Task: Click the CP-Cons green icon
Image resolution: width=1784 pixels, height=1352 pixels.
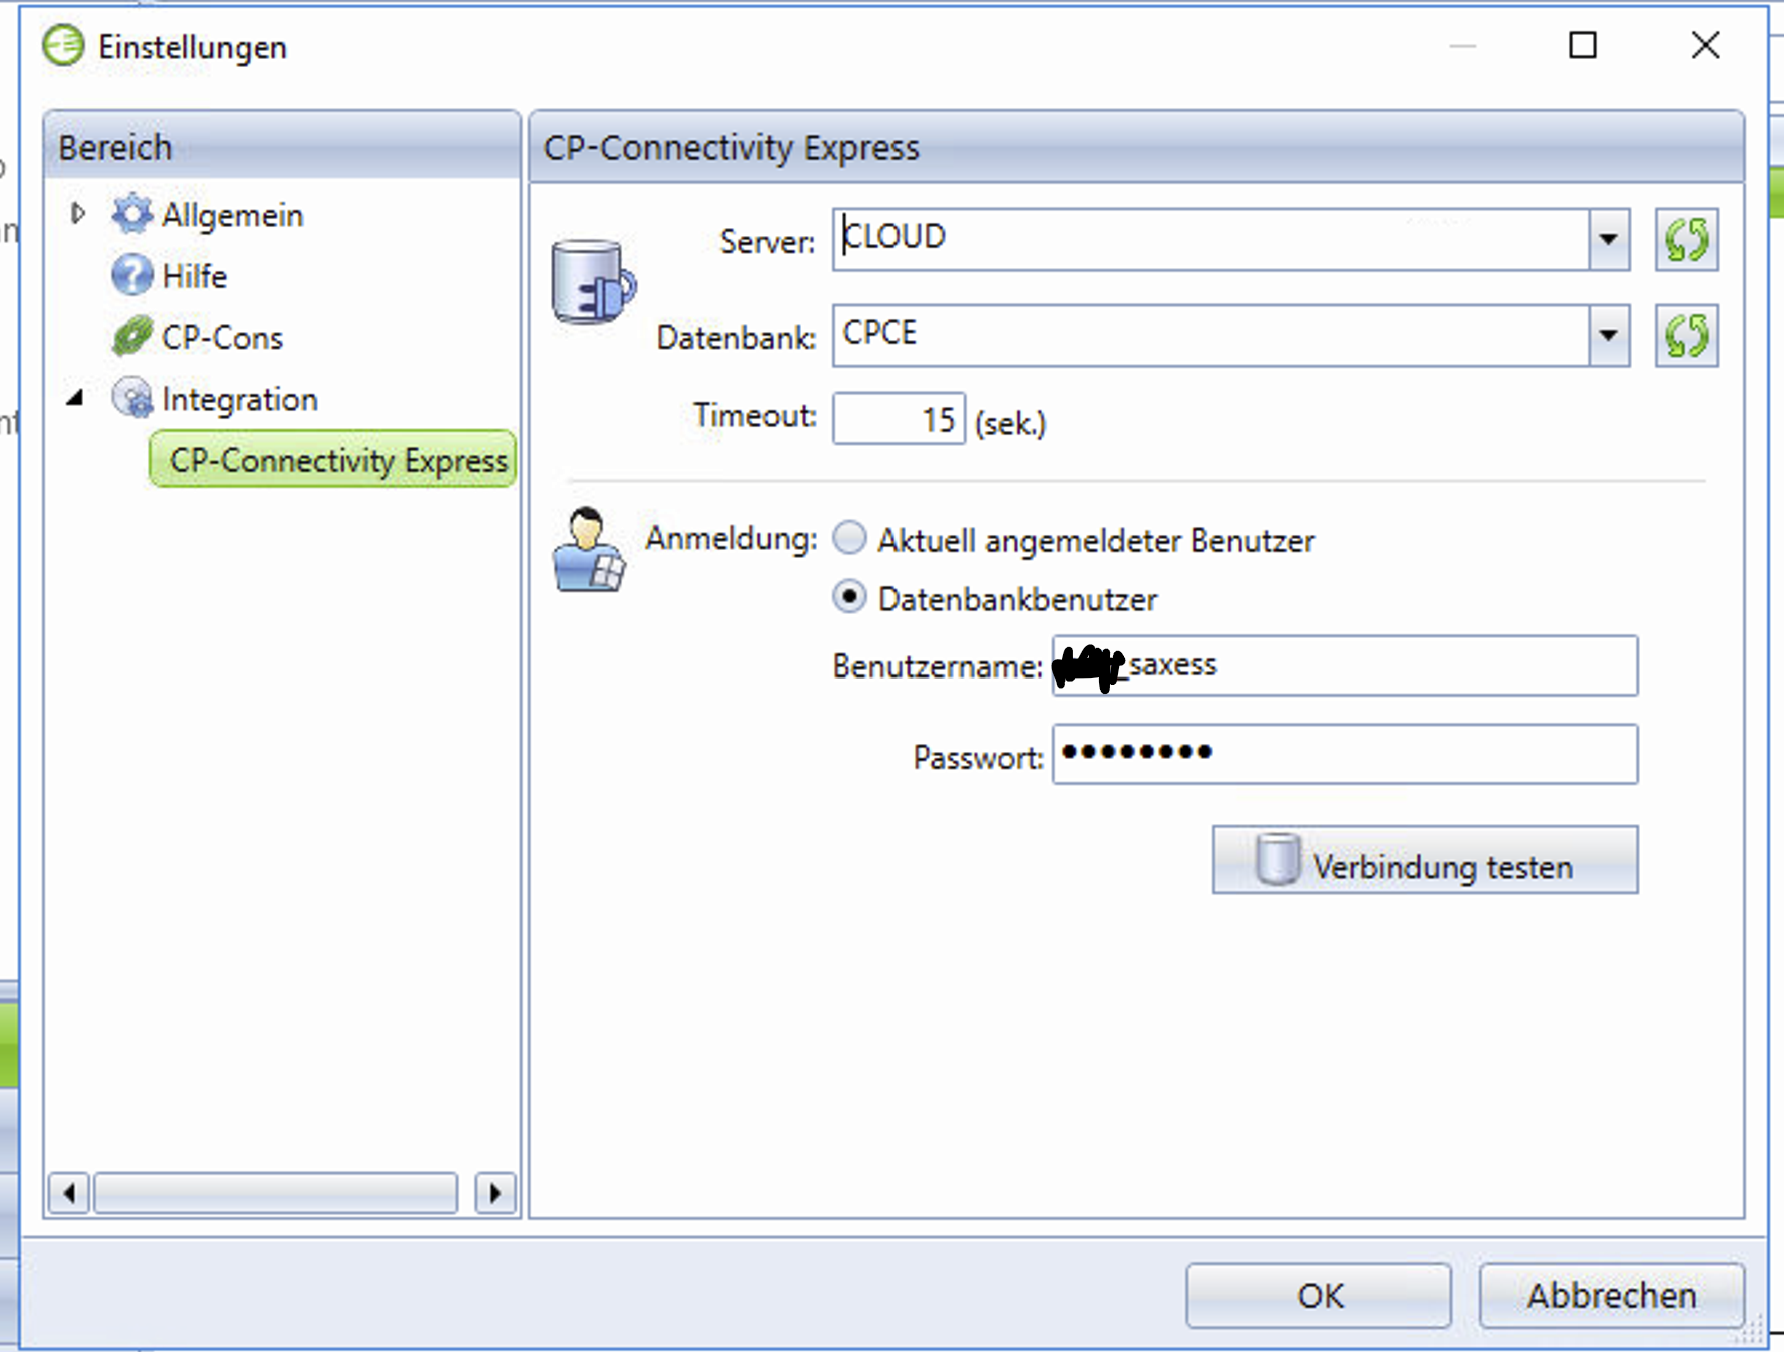Action: click(x=131, y=337)
